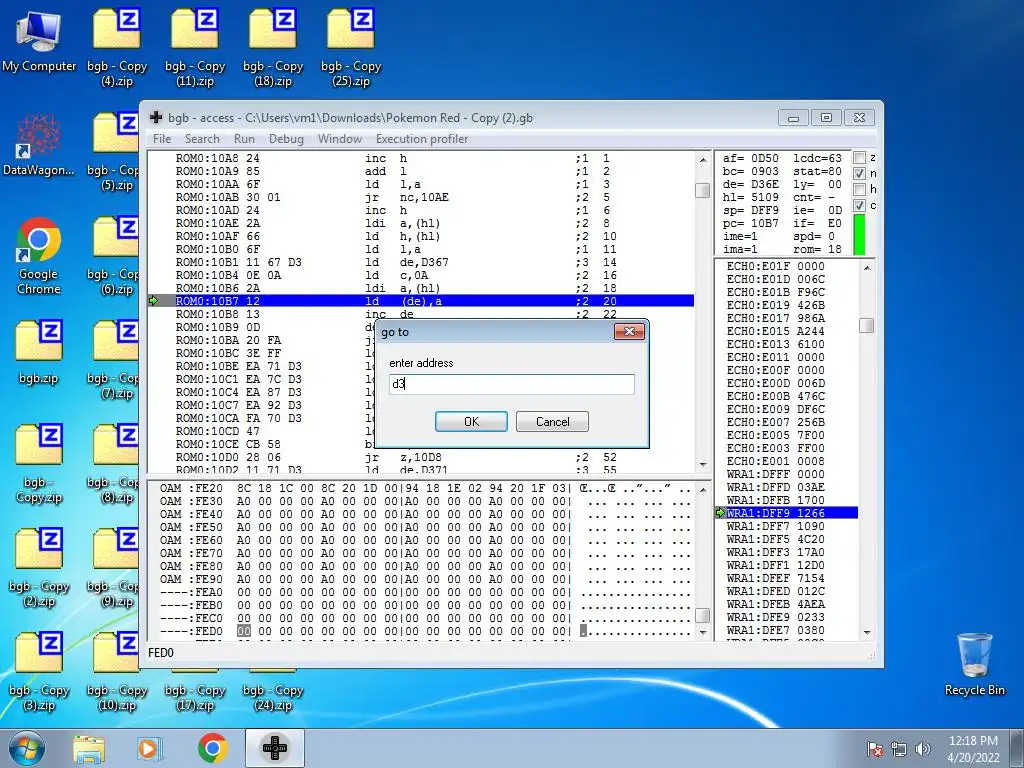Screen dimensions: 1024x768
Task: Select stack entry WRA1:DFF9 1266
Action: coord(787,513)
